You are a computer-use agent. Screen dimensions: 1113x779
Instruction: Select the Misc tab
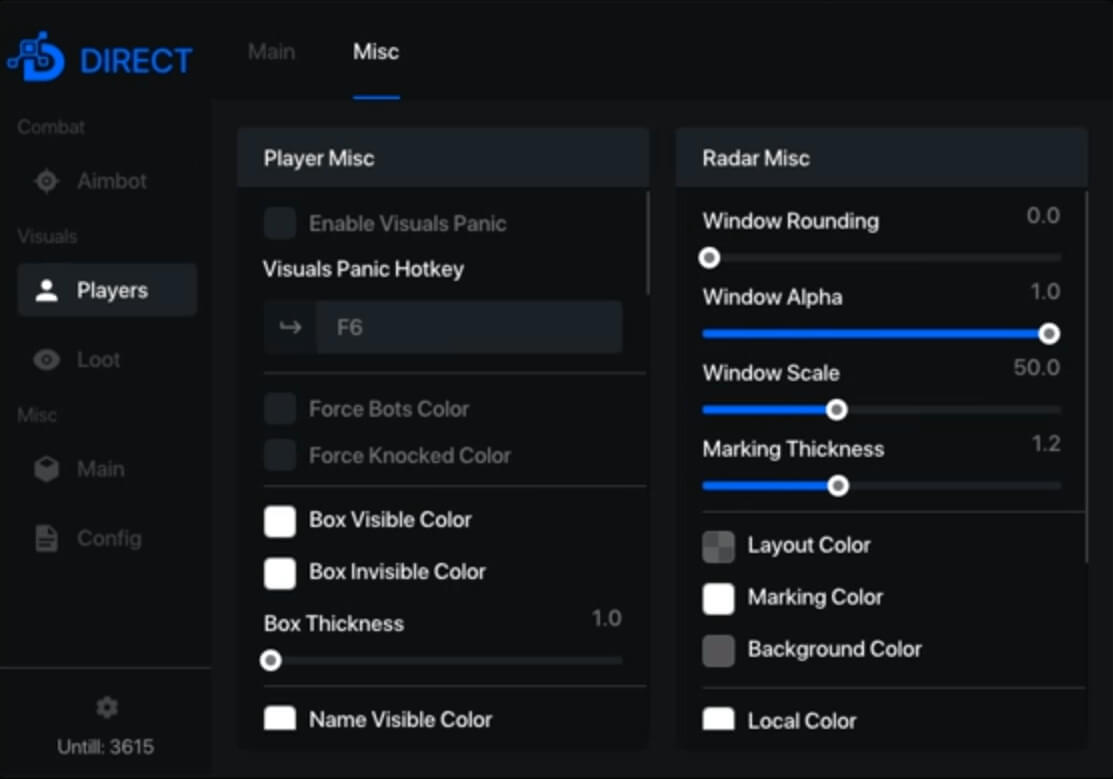coord(376,52)
